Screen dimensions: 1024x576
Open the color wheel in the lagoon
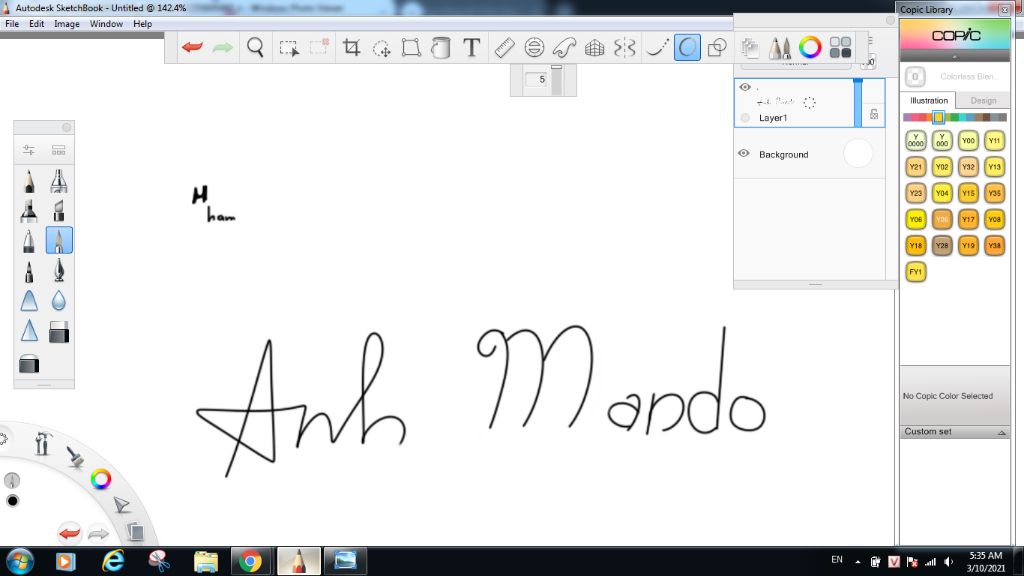(x=101, y=479)
